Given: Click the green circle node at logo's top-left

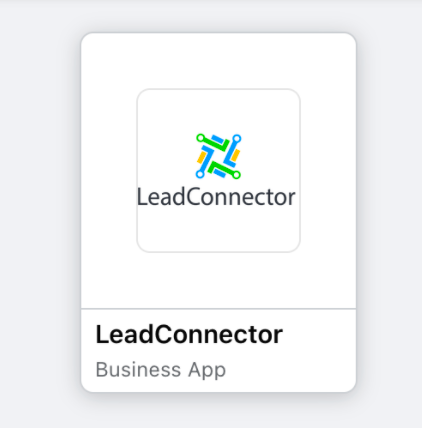Looking at the screenshot, I should click(x=200, y=138).
